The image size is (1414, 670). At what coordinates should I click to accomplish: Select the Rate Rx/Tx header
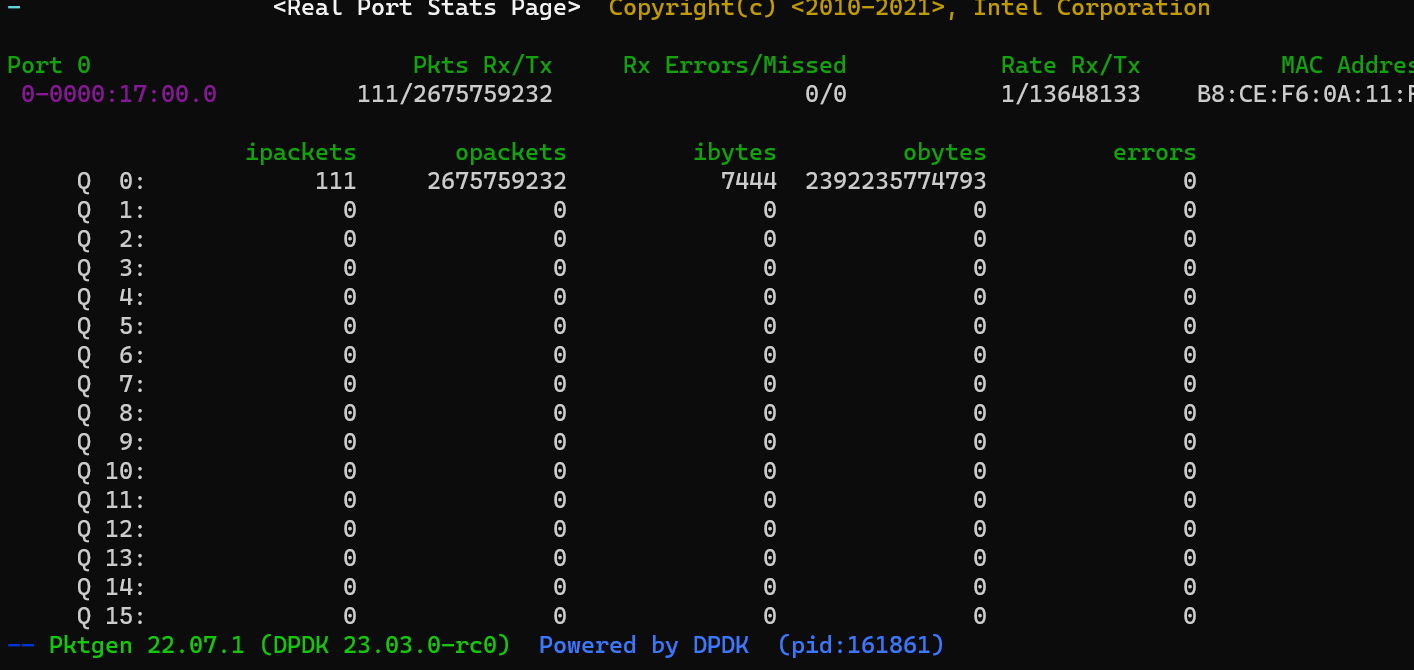coord(1070,65)
